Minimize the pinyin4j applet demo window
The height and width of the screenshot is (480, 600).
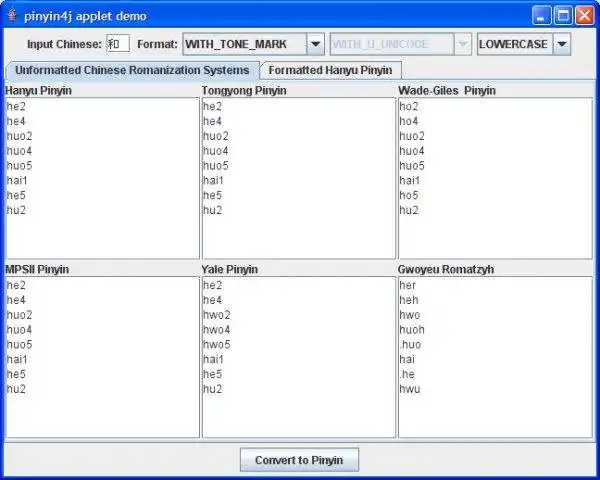[541, 16]
